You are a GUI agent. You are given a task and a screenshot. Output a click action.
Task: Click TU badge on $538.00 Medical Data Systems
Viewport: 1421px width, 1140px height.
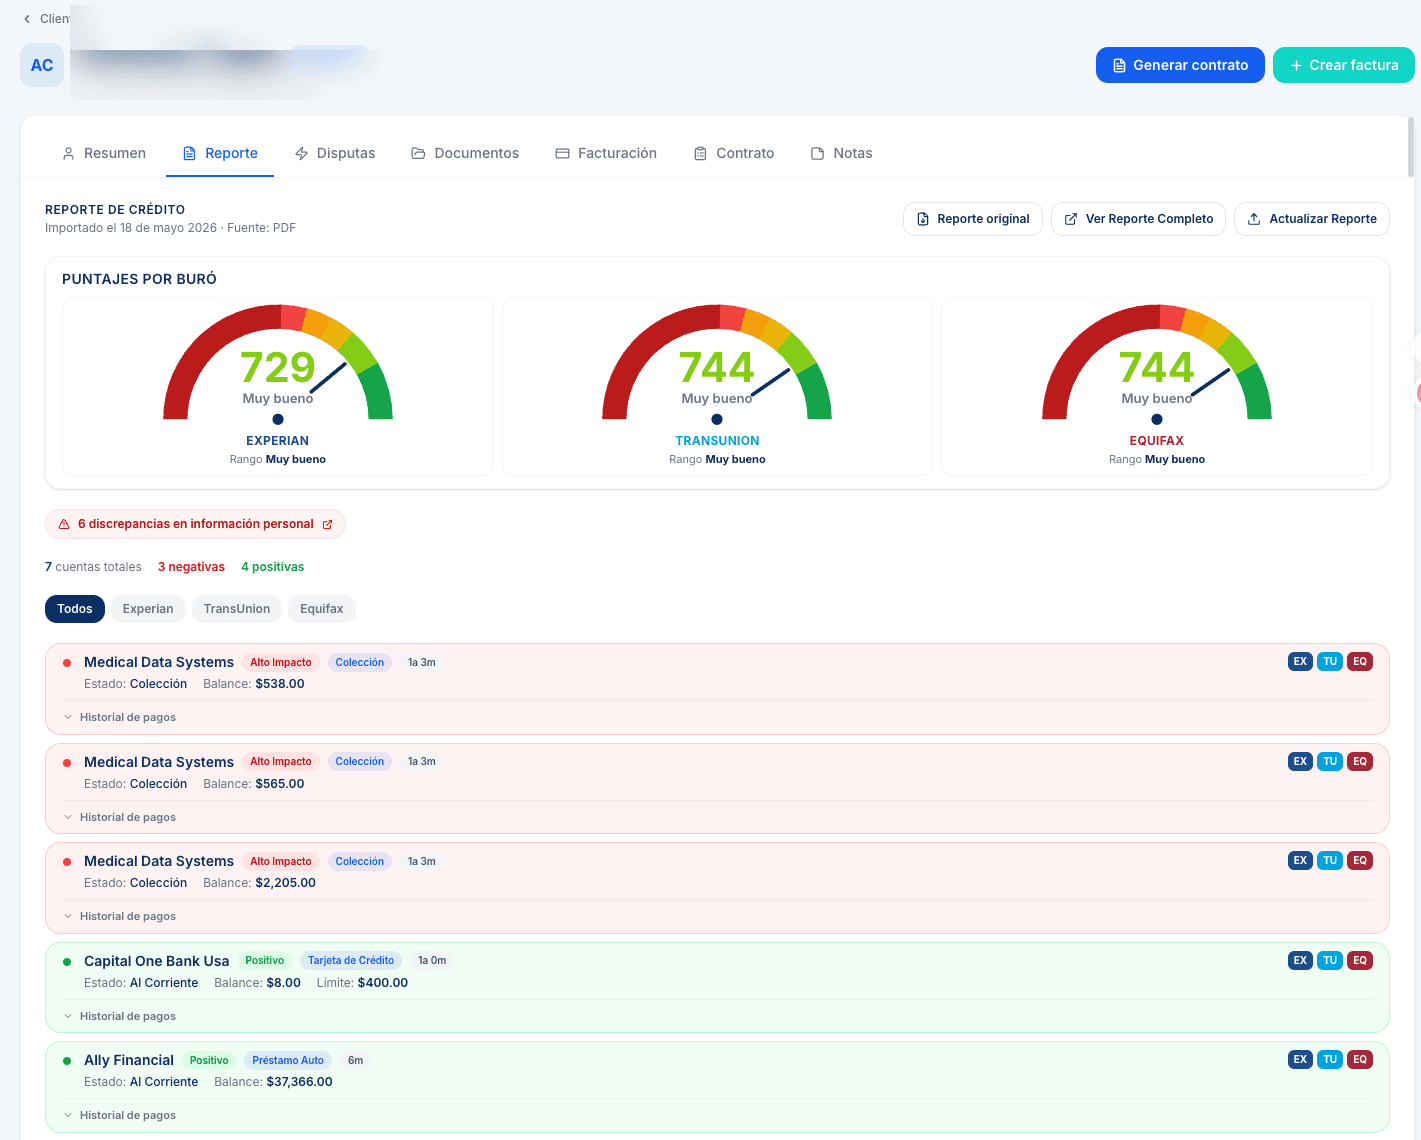click(x=1330, y=662)
